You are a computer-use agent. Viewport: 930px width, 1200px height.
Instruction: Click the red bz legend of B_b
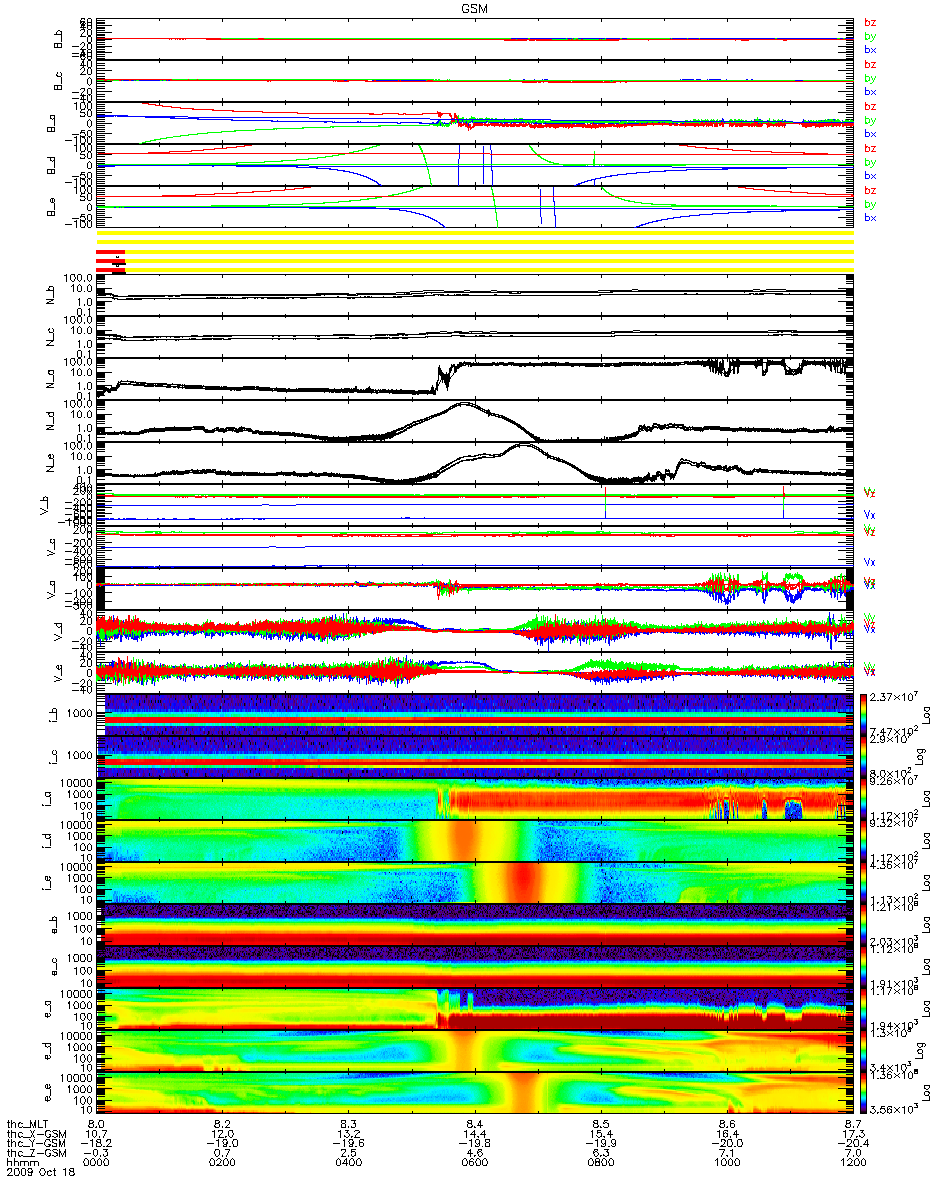pyautogui.click(x=869, y=23)
